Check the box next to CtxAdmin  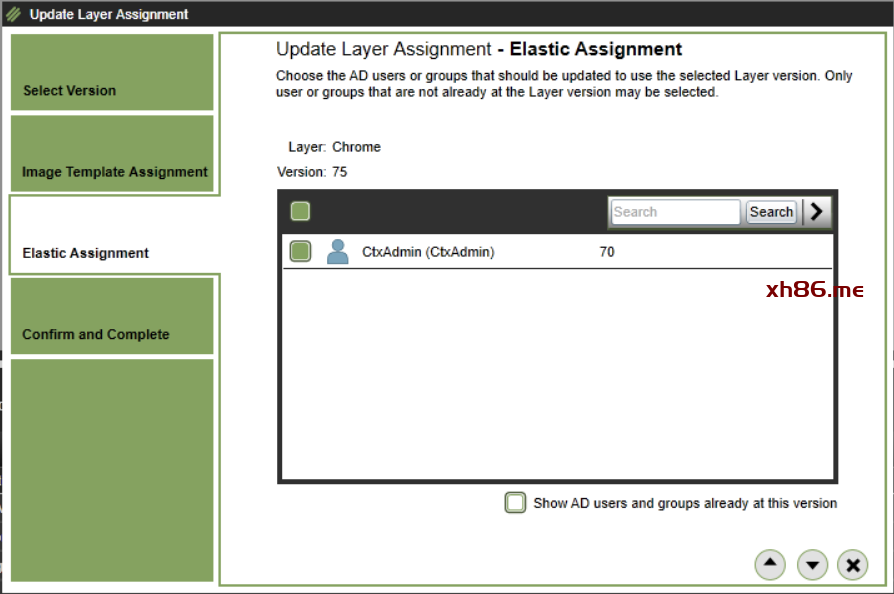point(300,252)
